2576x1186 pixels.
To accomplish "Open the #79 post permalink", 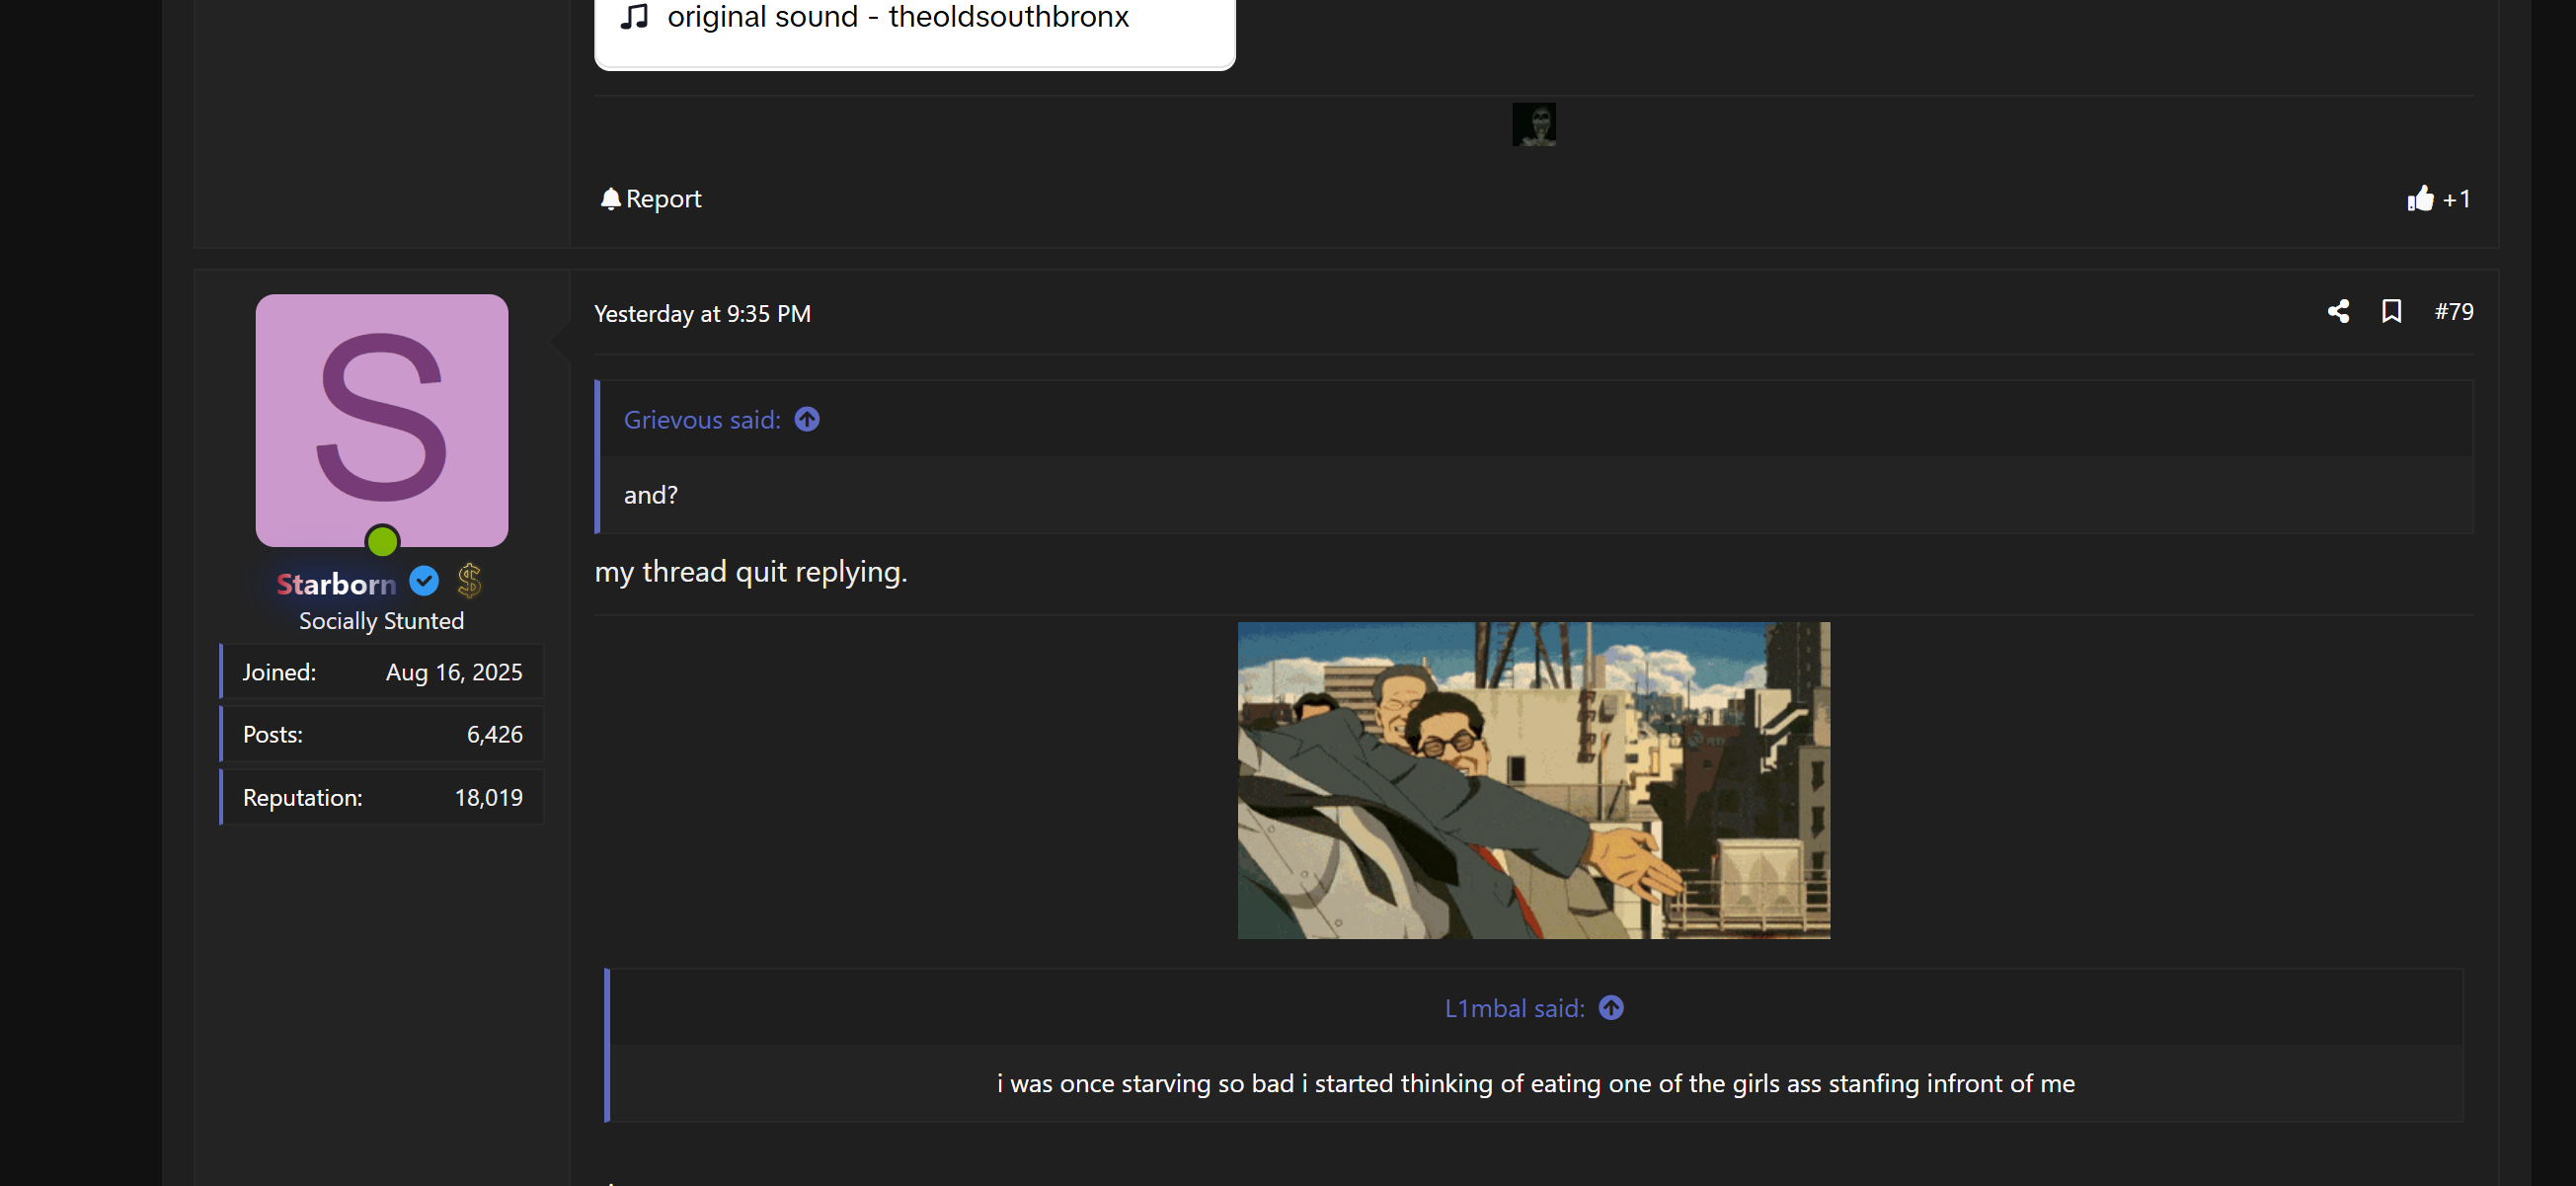I will tap(2453, 312).
